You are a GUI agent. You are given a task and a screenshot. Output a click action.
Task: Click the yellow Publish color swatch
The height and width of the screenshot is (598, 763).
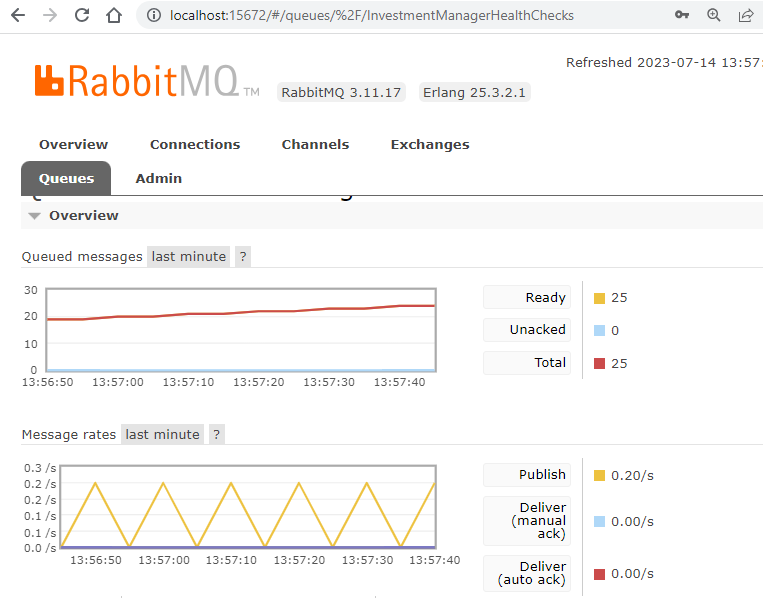click(x=600, y=475)
